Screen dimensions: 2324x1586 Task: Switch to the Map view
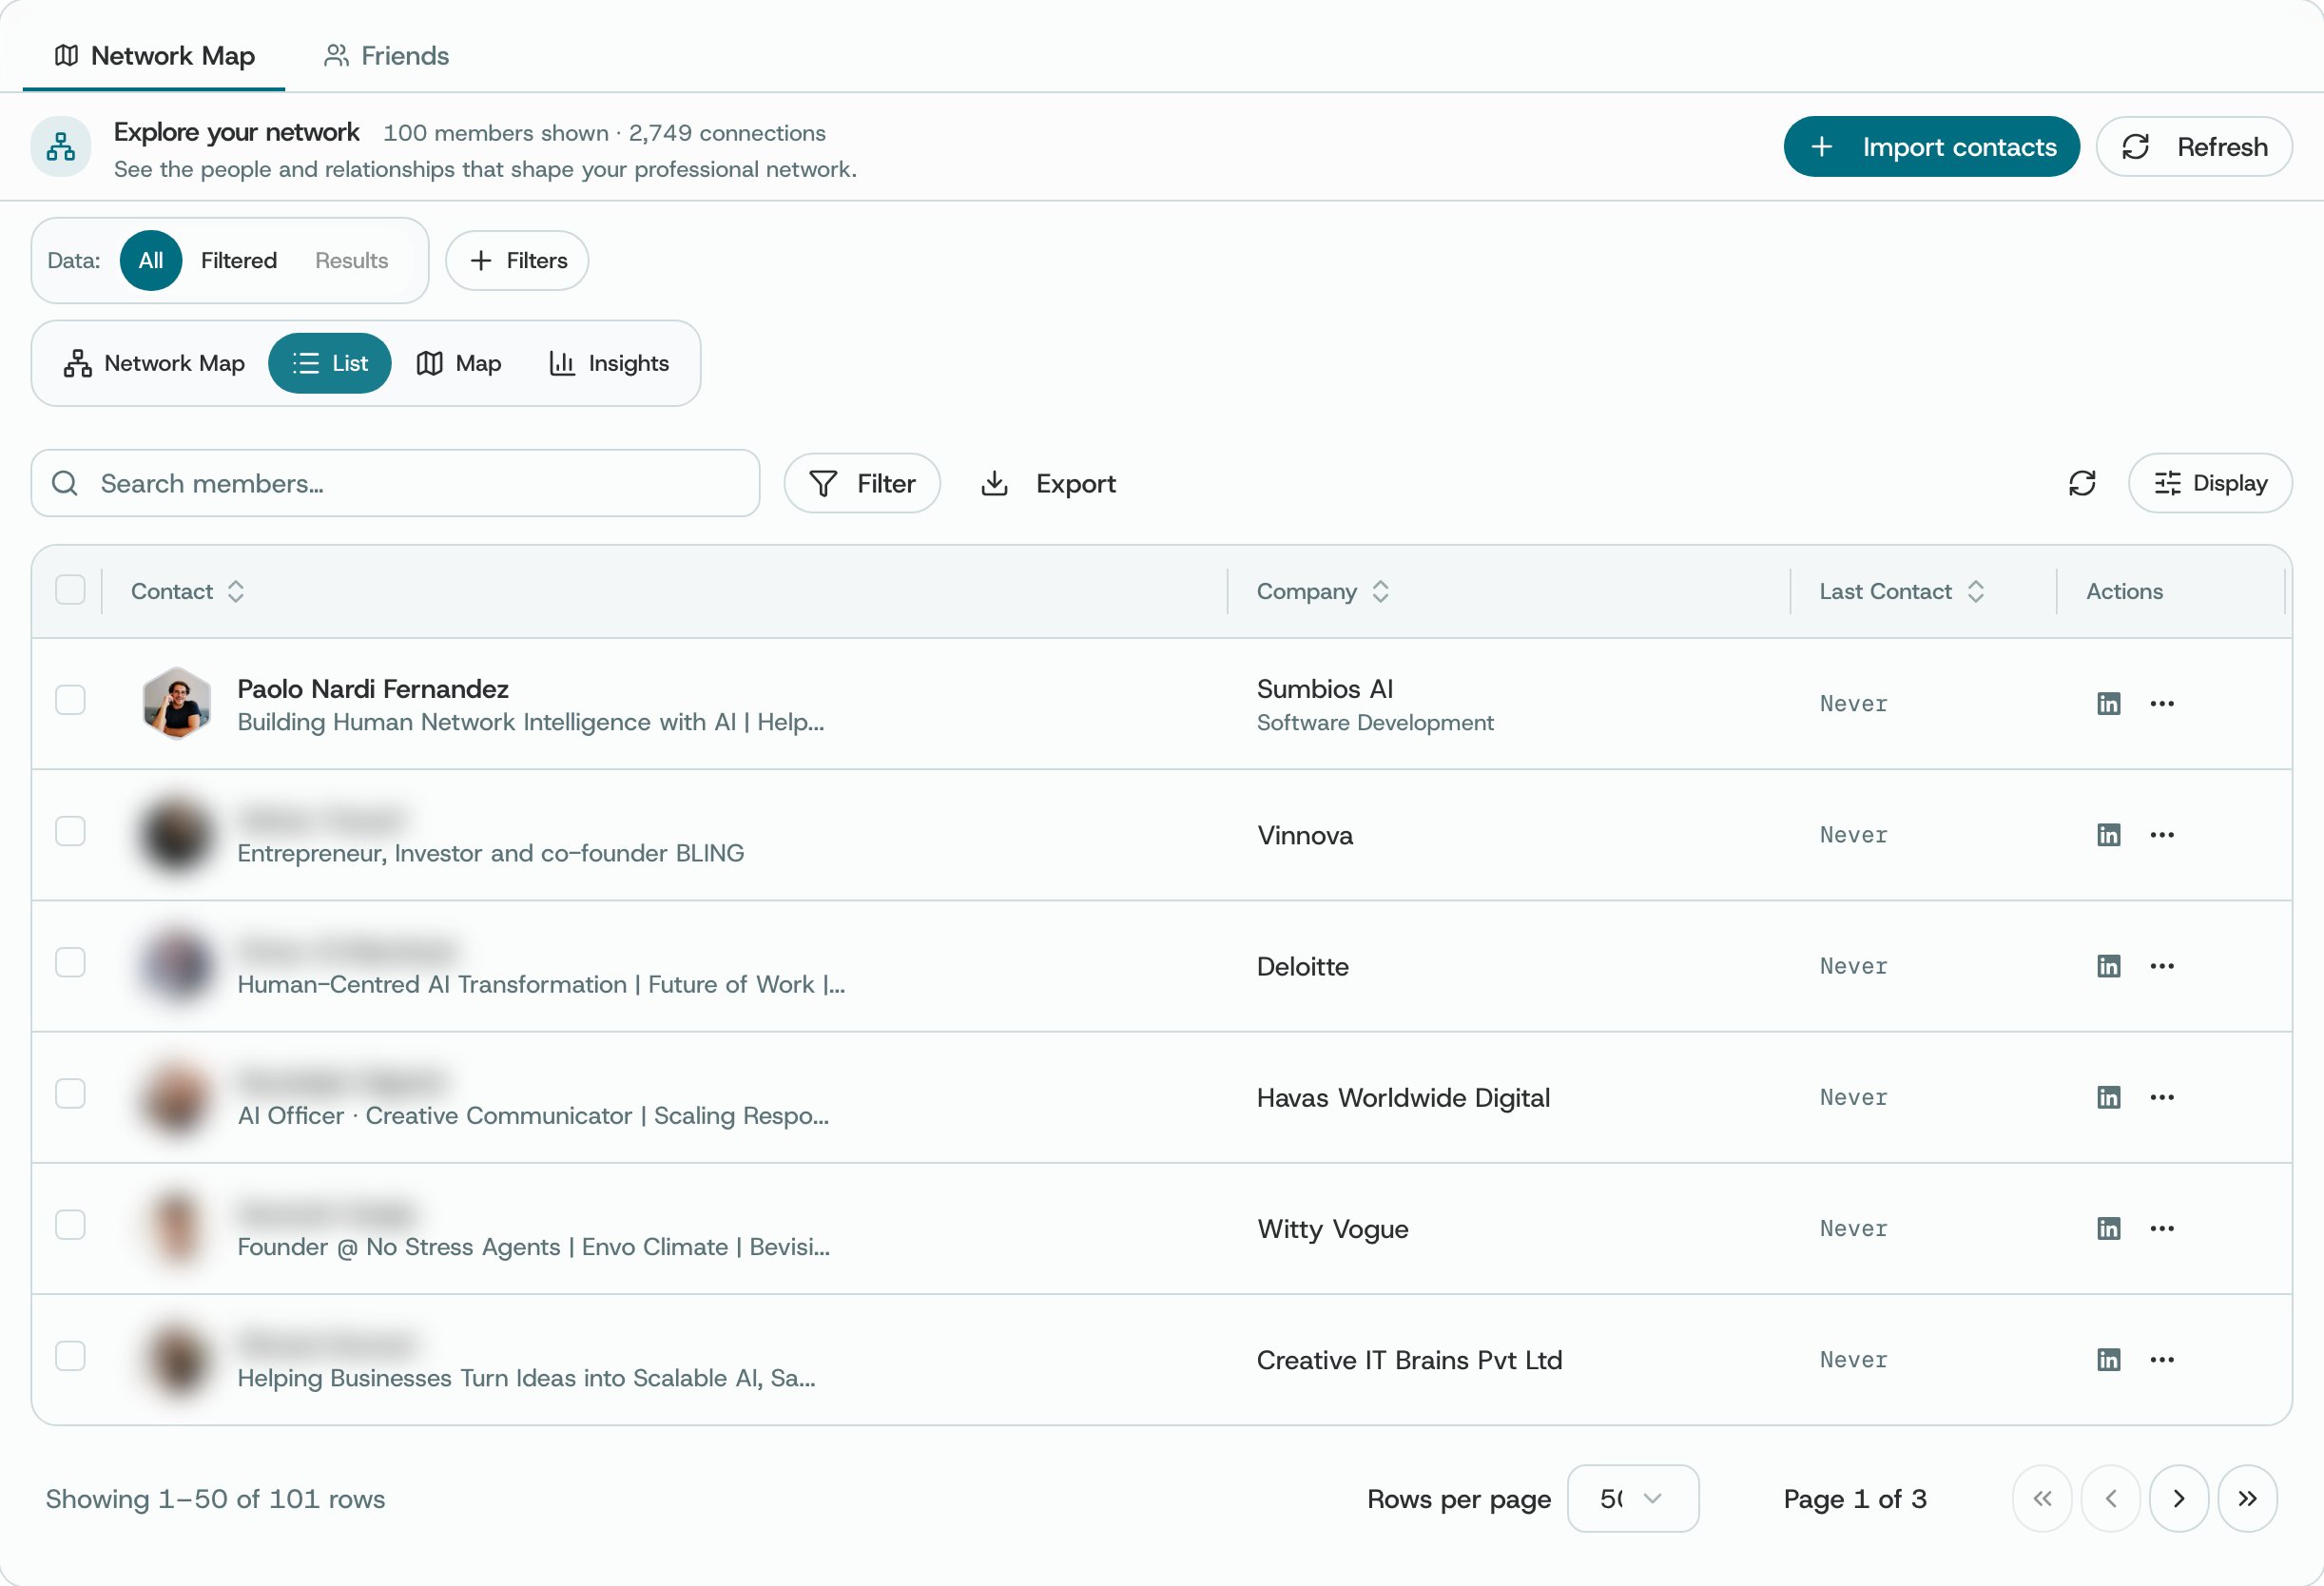[458, 363]
